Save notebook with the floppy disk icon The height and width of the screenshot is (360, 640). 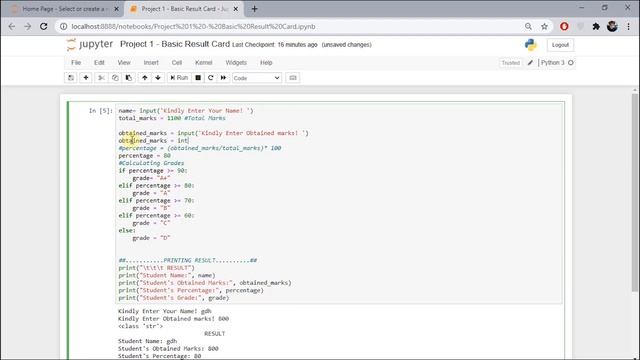[71, 78]
